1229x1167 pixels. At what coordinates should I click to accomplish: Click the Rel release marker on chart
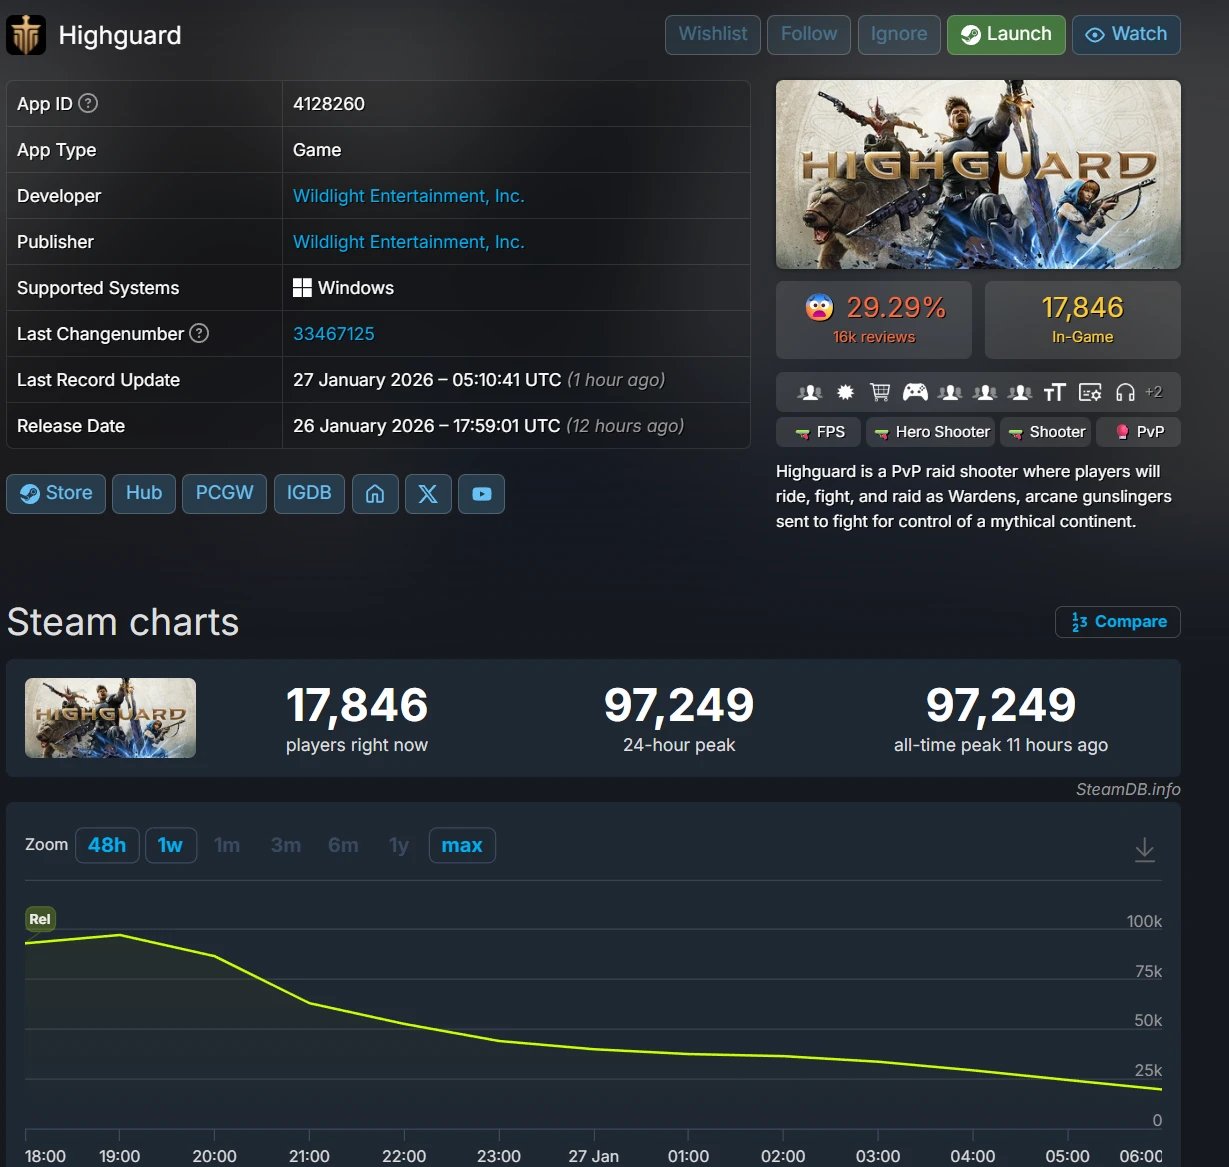pyautogui.click(x=40, y=919)
